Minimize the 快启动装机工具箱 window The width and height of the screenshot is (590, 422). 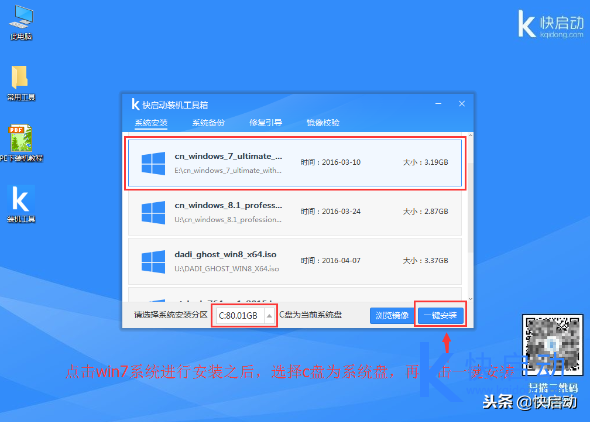438,104
